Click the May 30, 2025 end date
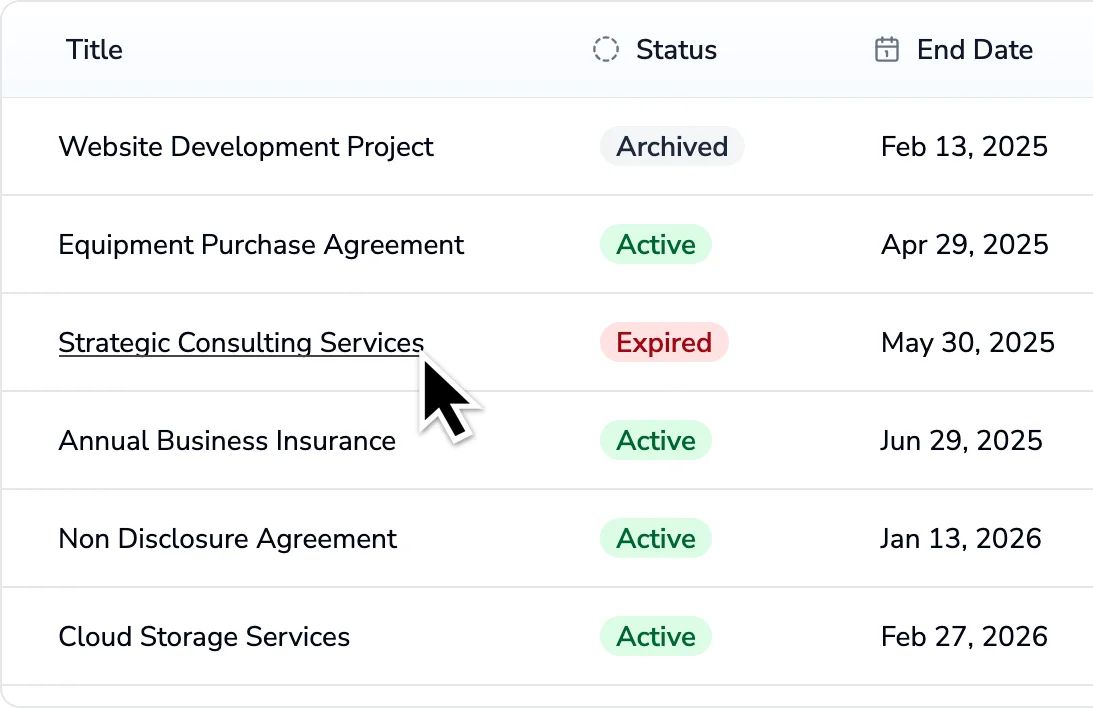Image resolution: width=1093 pixels, height=708 pixels. [967, 342]
